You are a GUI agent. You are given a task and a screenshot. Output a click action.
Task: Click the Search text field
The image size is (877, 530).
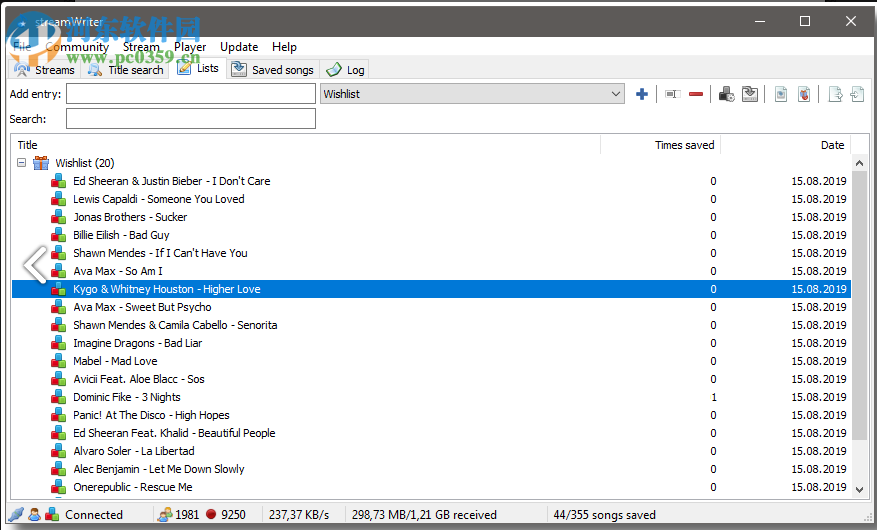point(191,119)
